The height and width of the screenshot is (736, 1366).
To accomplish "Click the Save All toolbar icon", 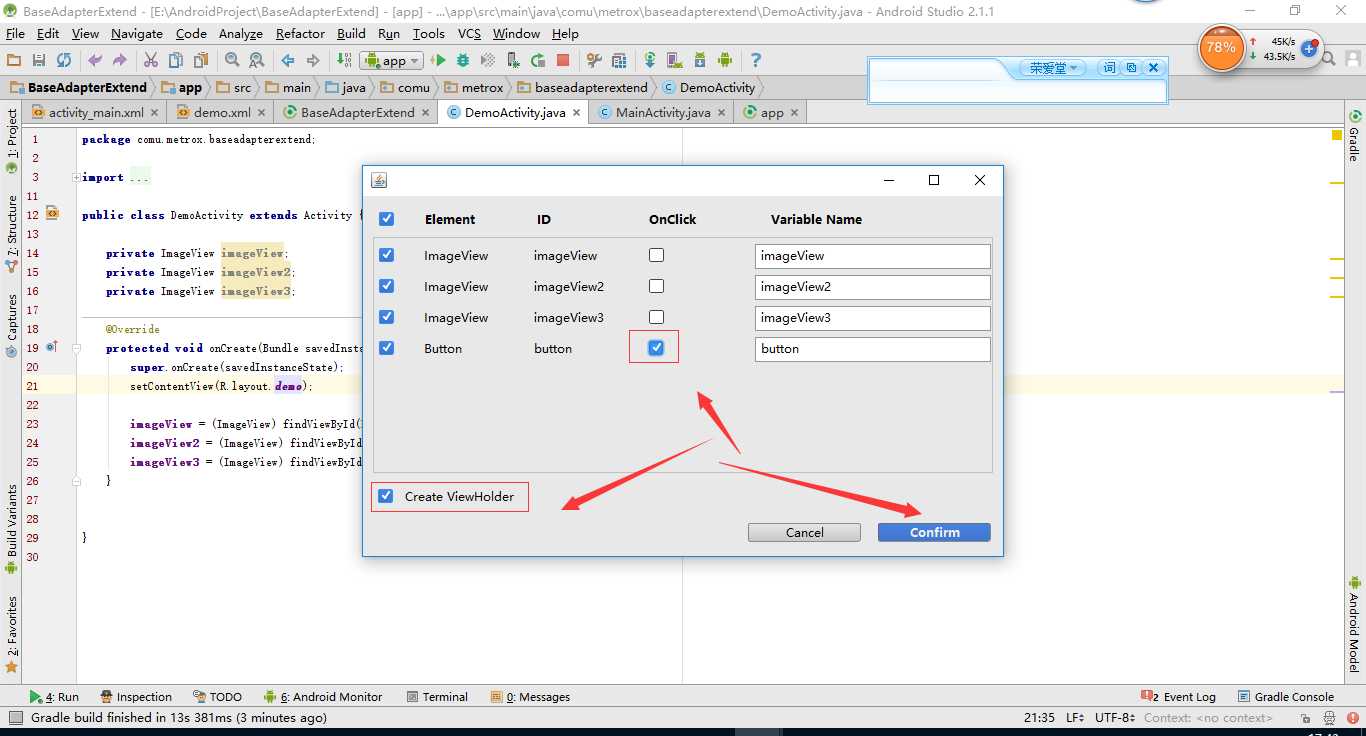I will pos(39,60).
